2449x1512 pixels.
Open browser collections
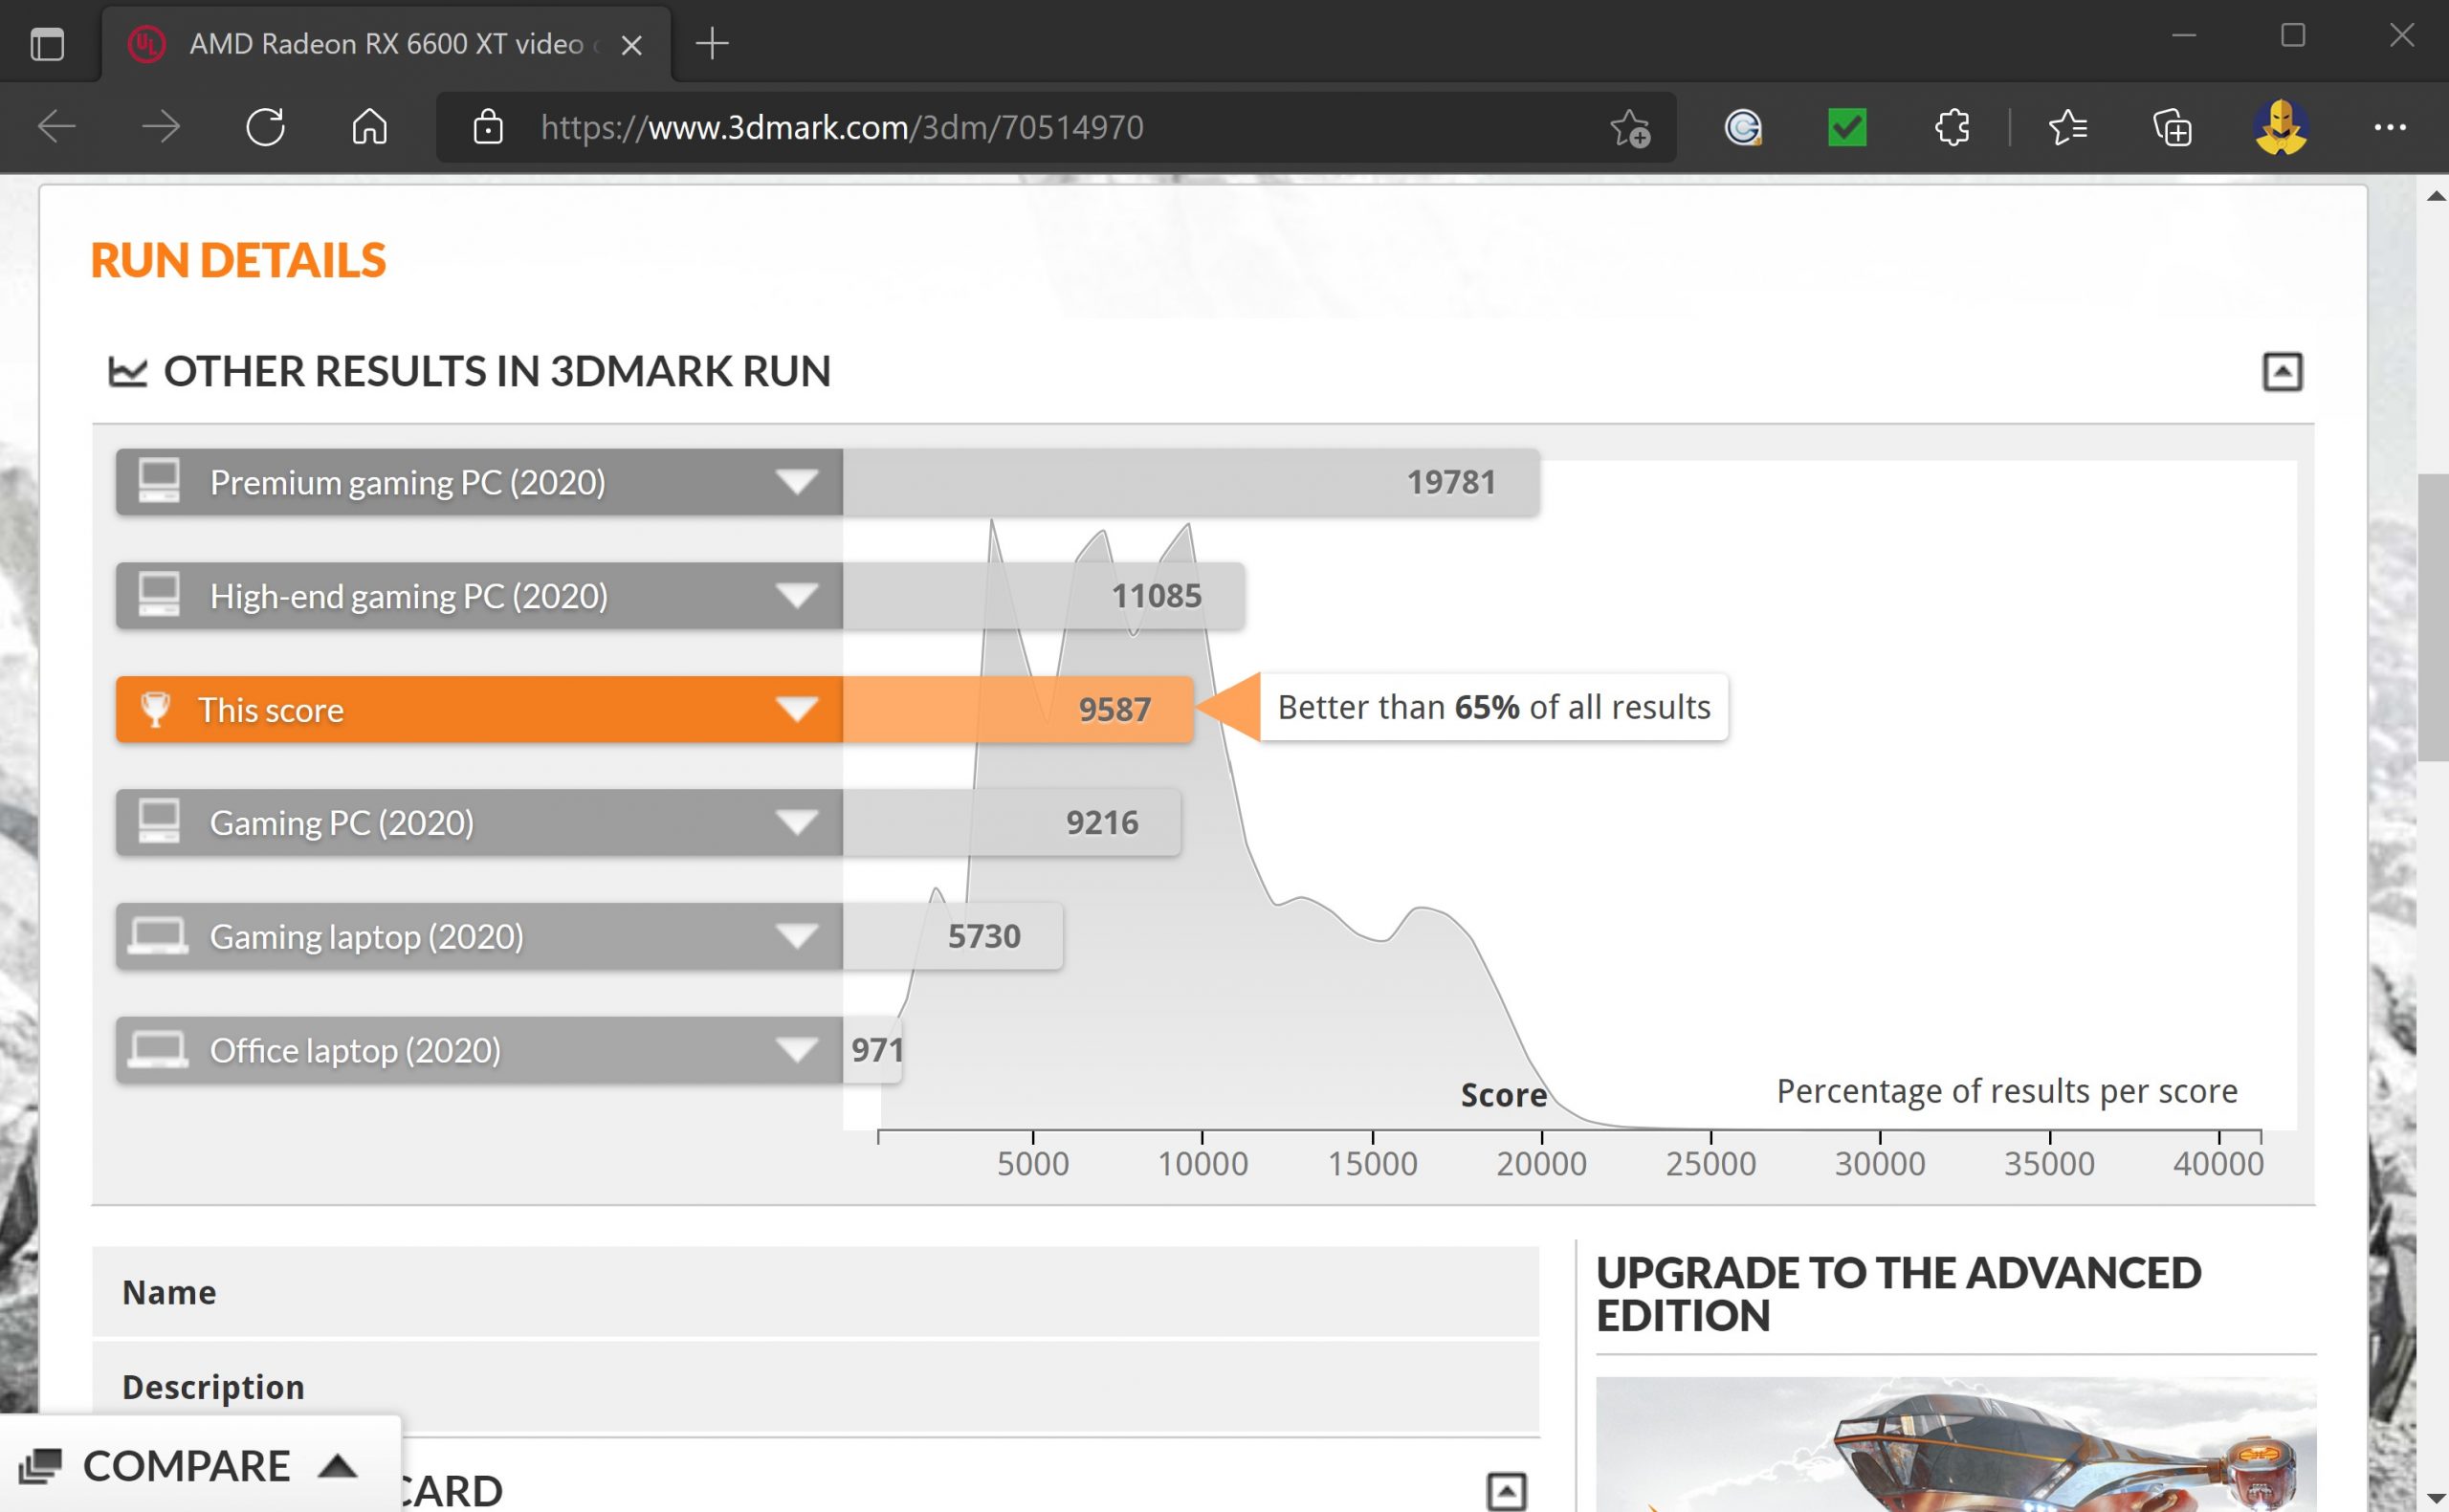pos(2171,128)
